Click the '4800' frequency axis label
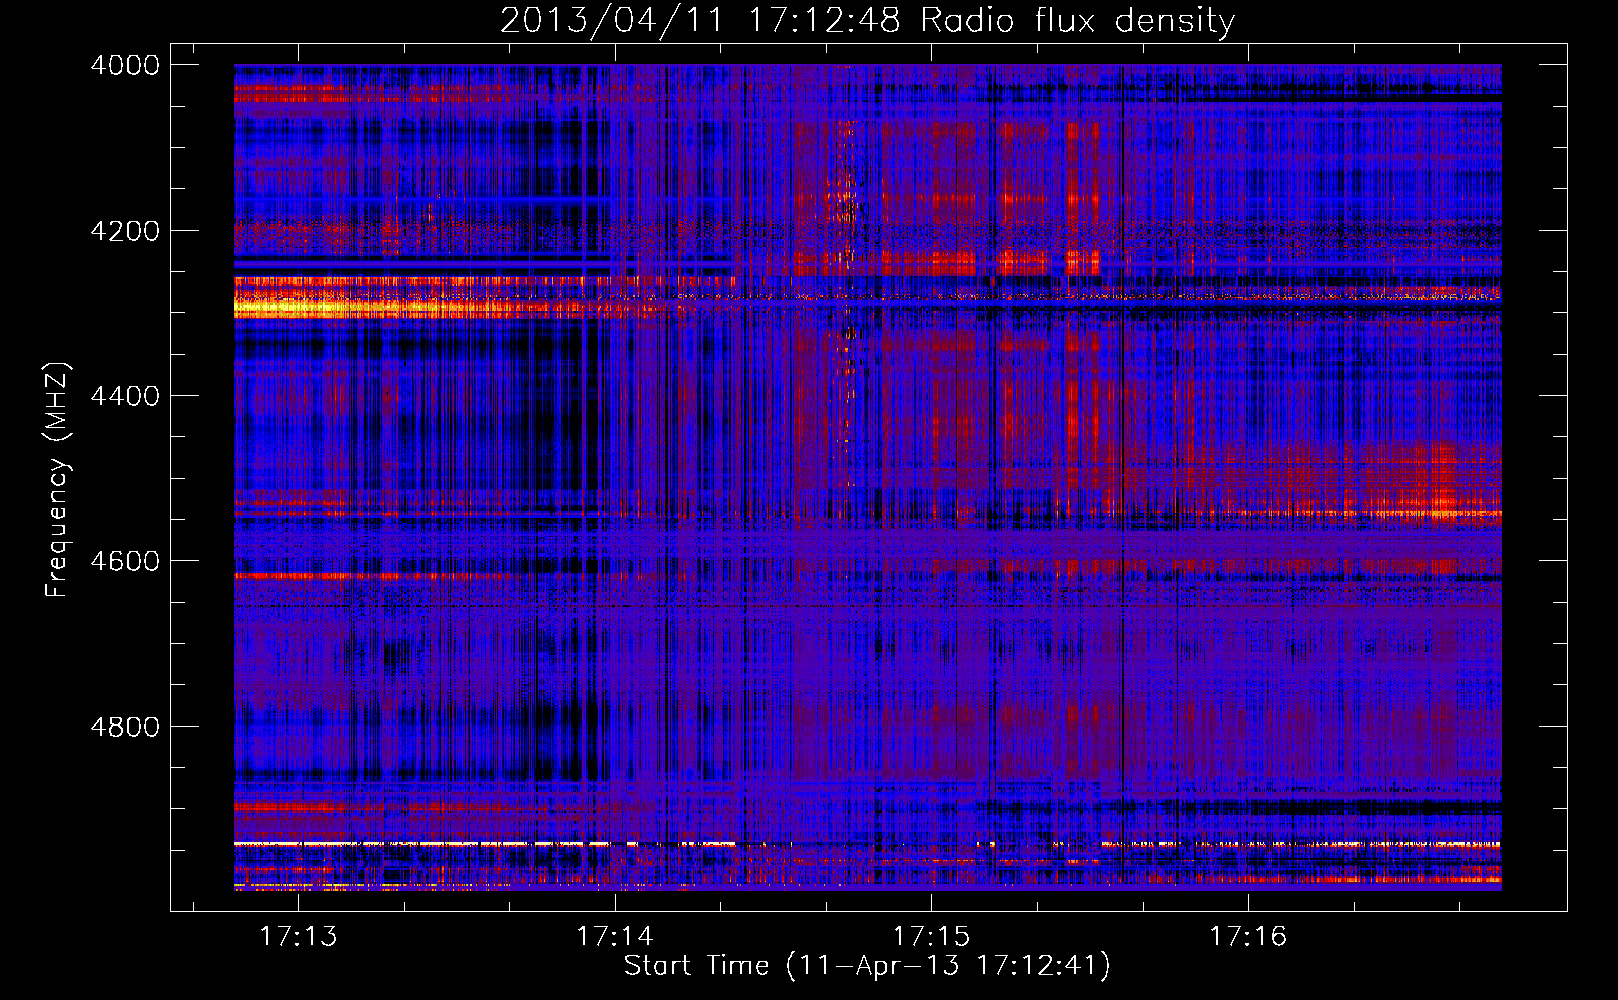The width and height of the screenshot is (1618, 1000). tap(125, 727)
